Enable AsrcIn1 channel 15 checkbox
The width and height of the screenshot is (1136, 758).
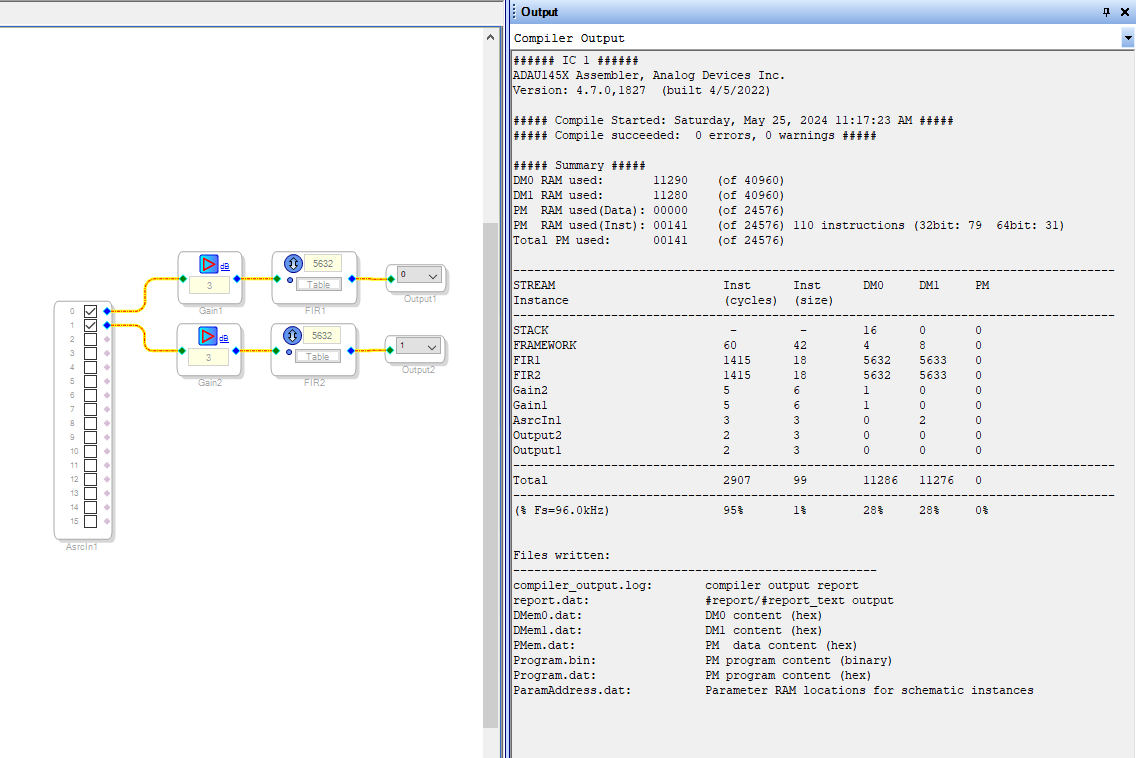click(x=91, y=521)
